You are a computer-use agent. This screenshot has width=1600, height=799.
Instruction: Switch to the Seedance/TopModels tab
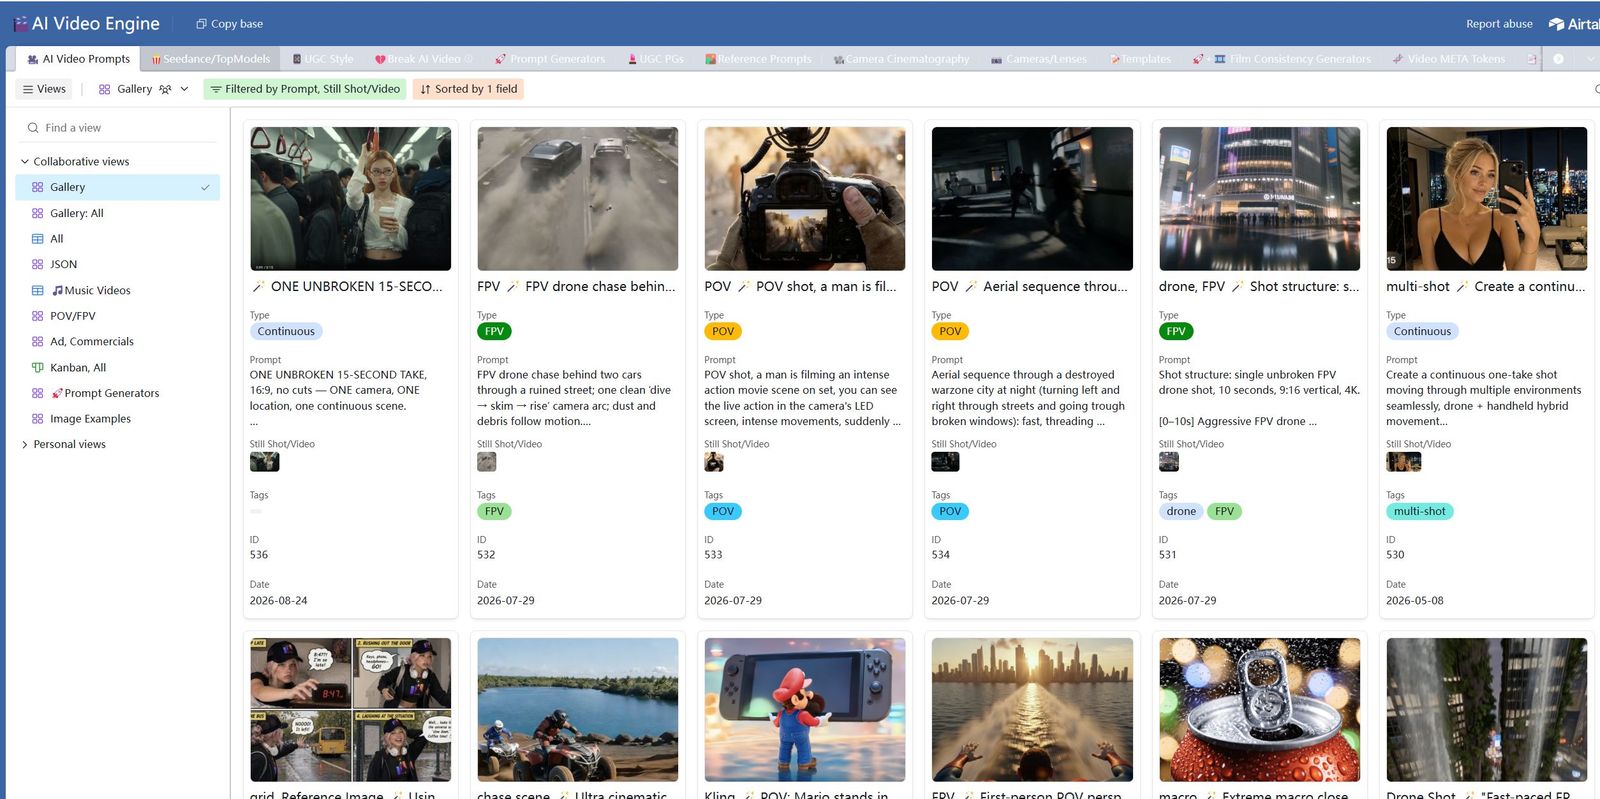tap(211, 59)
